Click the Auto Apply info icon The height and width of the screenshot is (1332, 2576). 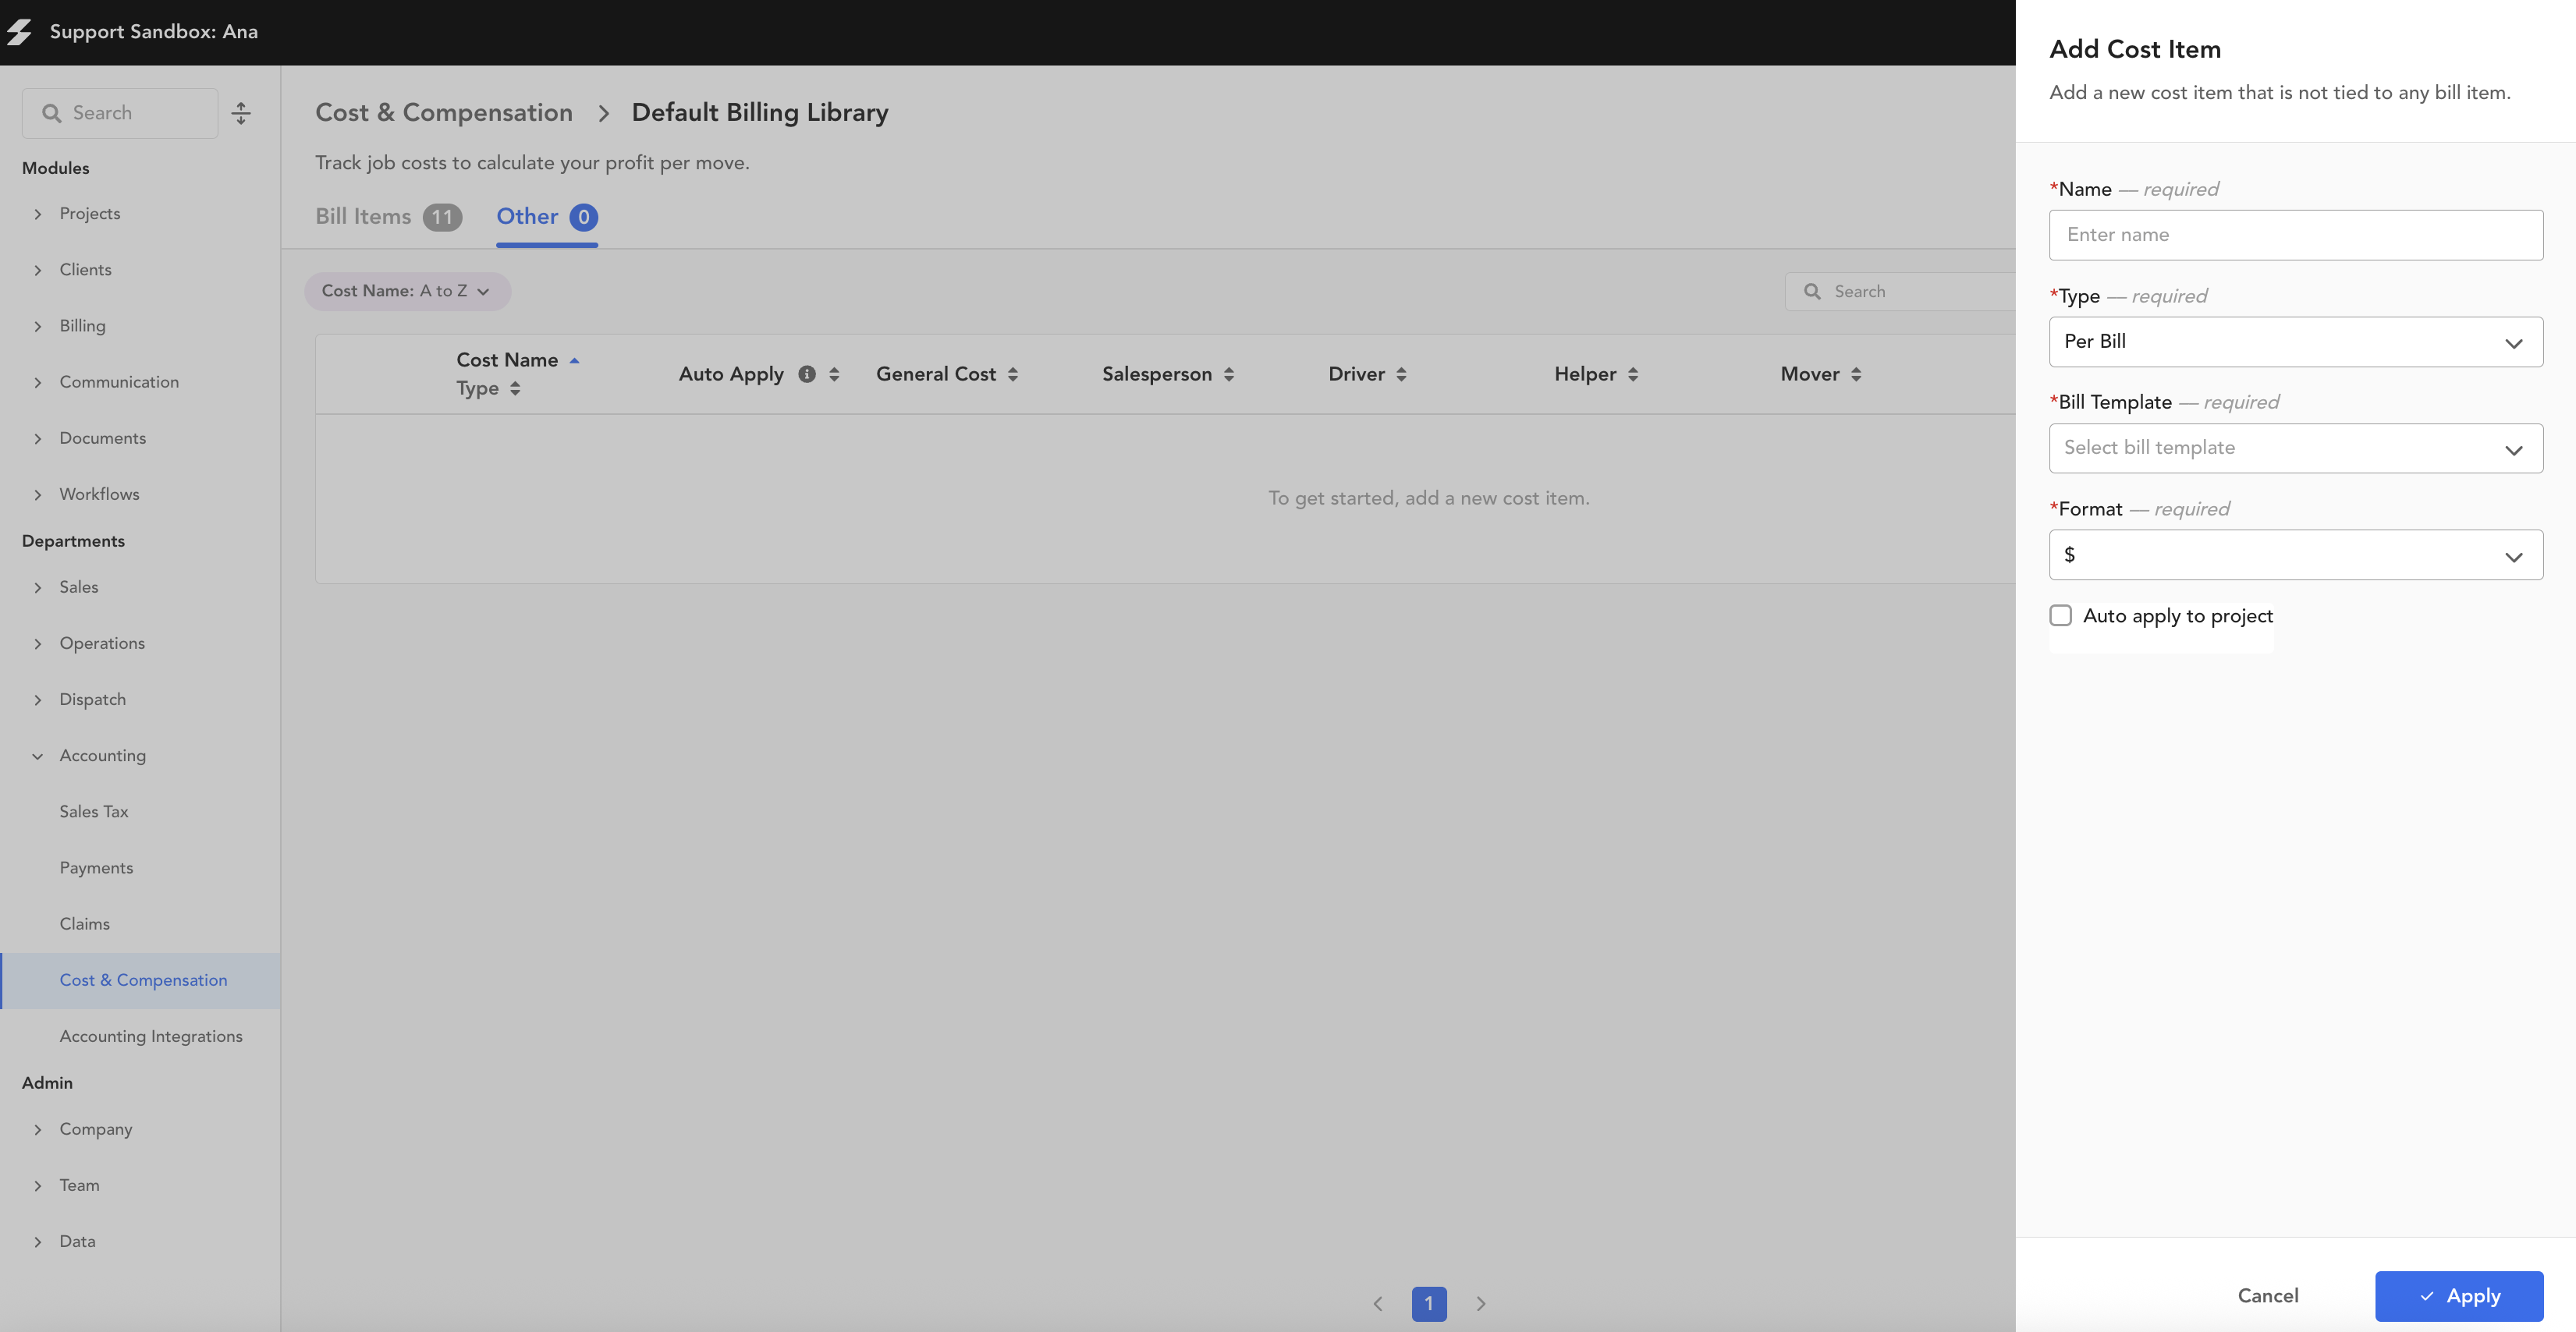[807, 374]
